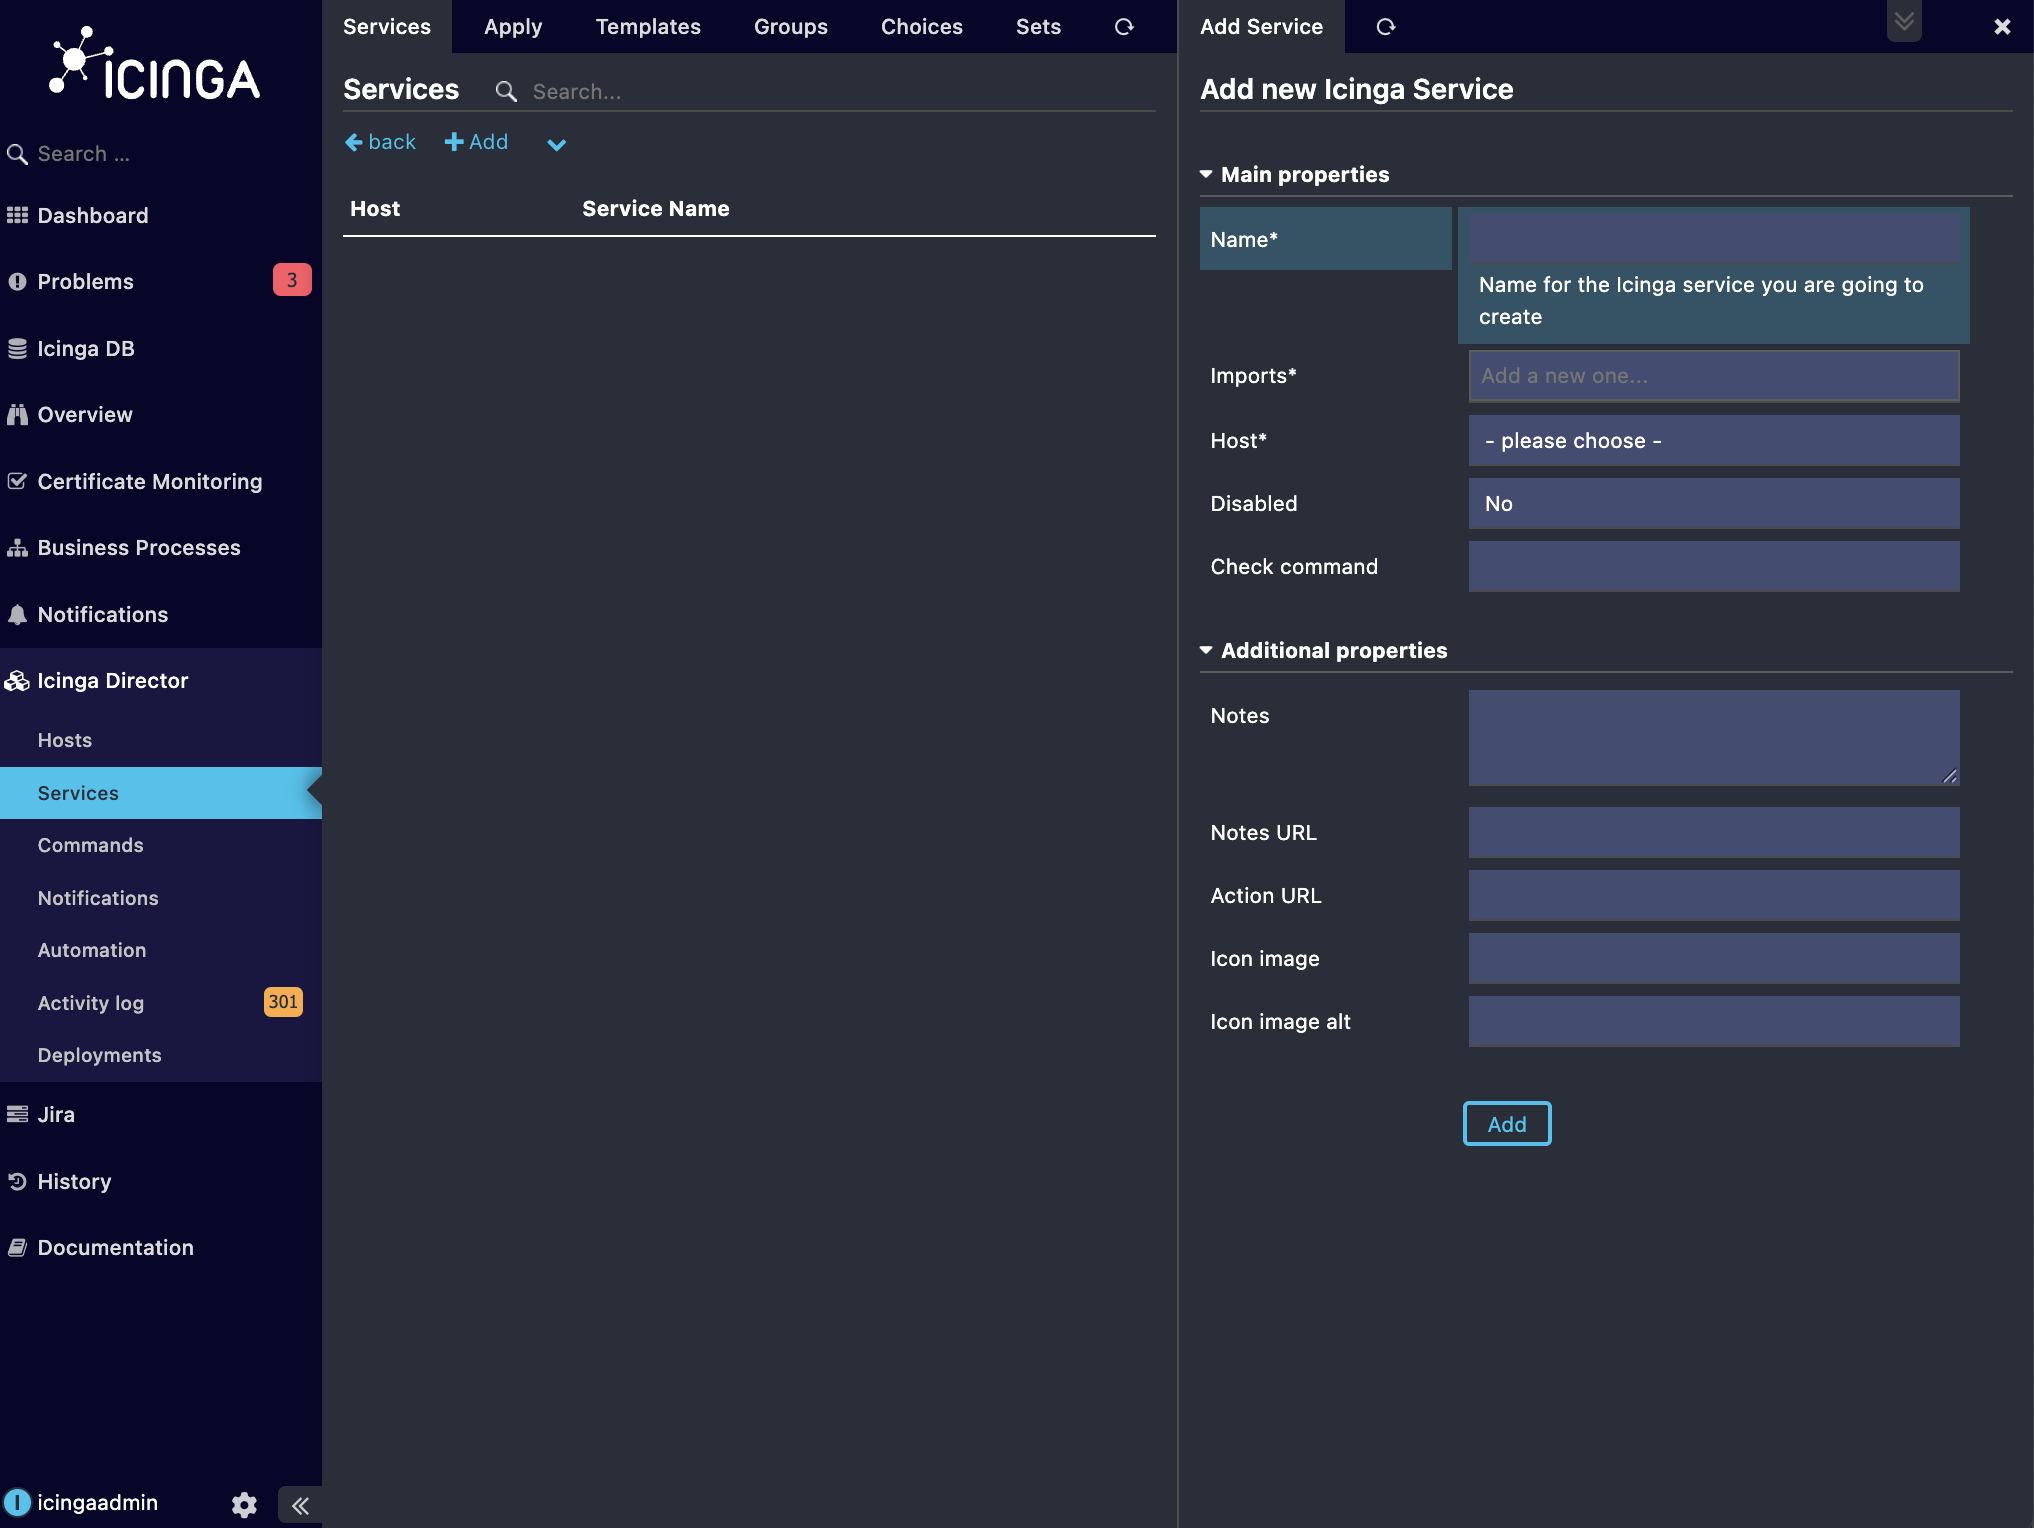Open Commands in Director menu

(161, 845)
